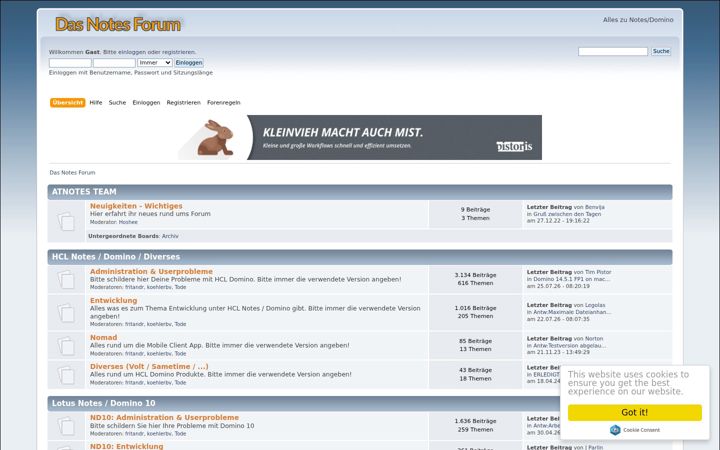
Task: Click the breadcrumb Das Notes Forum
Action: pyautogui.click(x=72, y=173)
